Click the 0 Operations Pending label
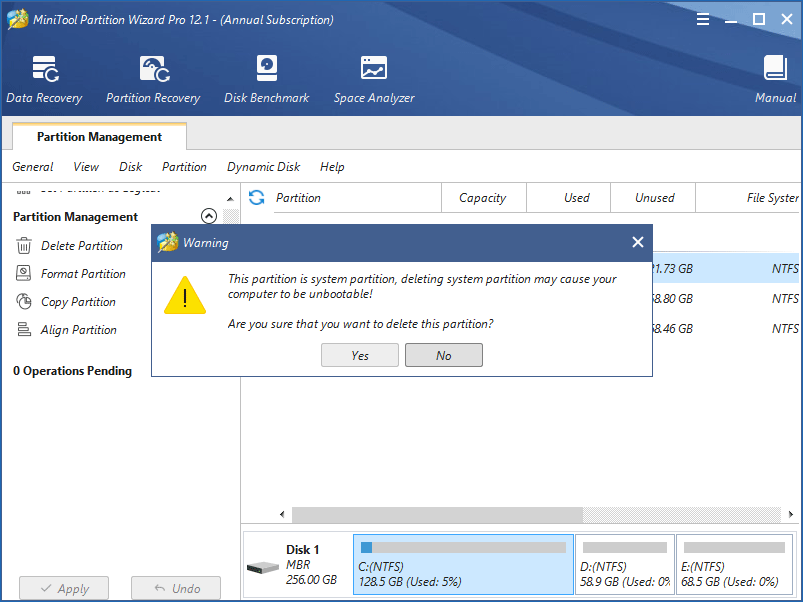Image resolution: width=803 pixels, height=602 pixels. (x=72, y=371)
